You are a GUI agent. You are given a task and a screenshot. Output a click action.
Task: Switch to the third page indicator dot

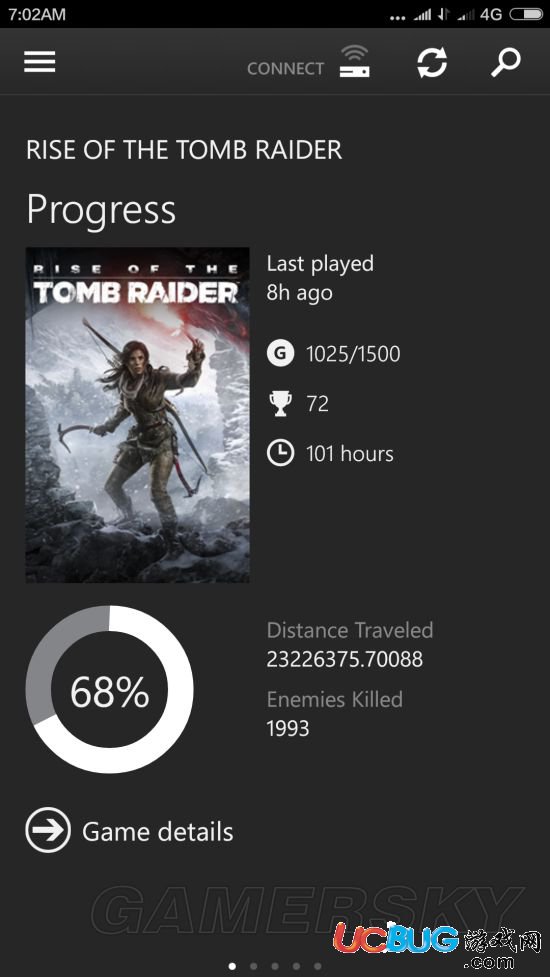coord(275,966)
